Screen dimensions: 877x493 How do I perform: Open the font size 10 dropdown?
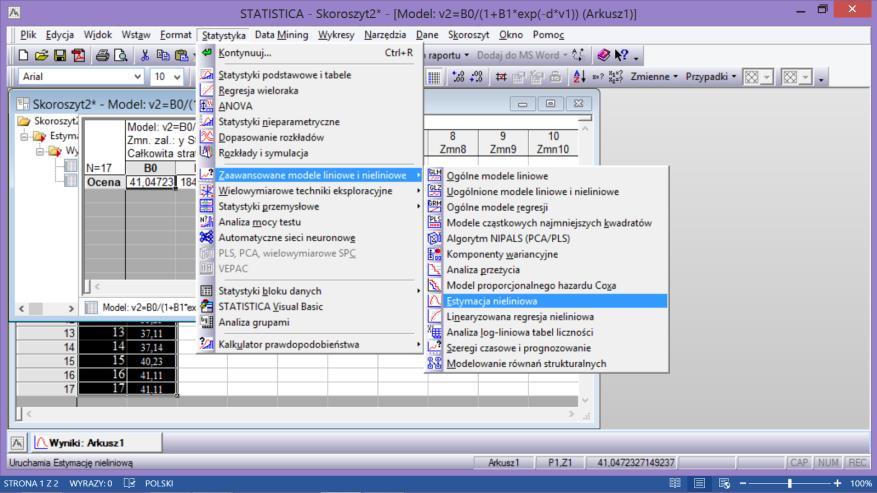(x=177, y=77)
